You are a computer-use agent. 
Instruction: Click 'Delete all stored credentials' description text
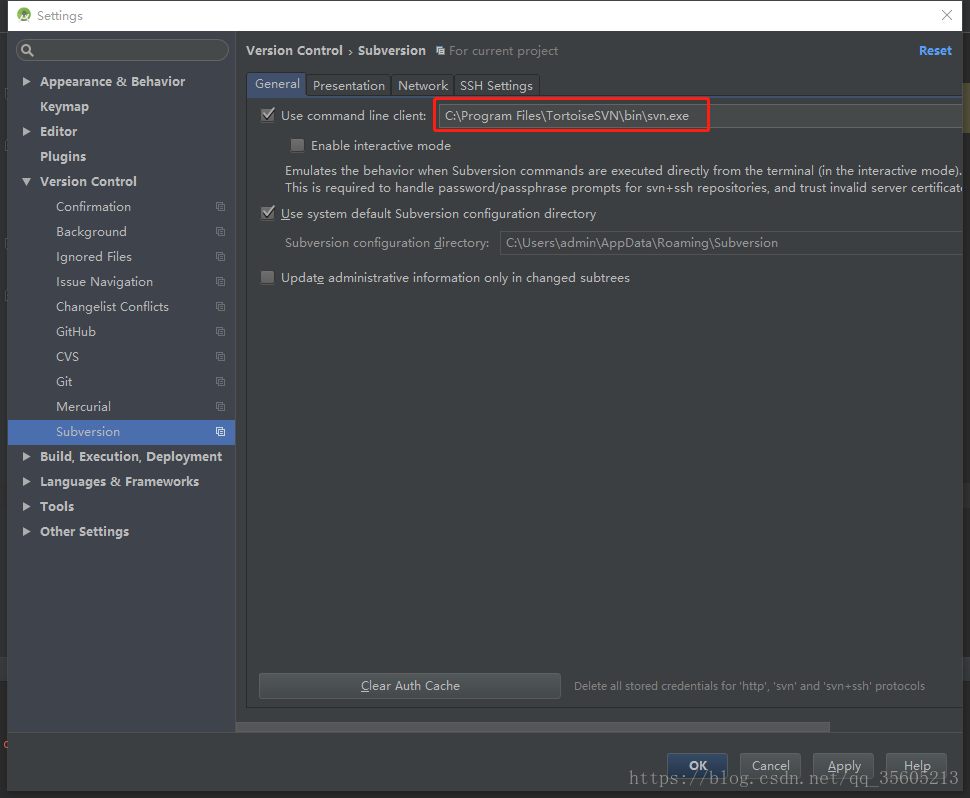click(749, 686)
